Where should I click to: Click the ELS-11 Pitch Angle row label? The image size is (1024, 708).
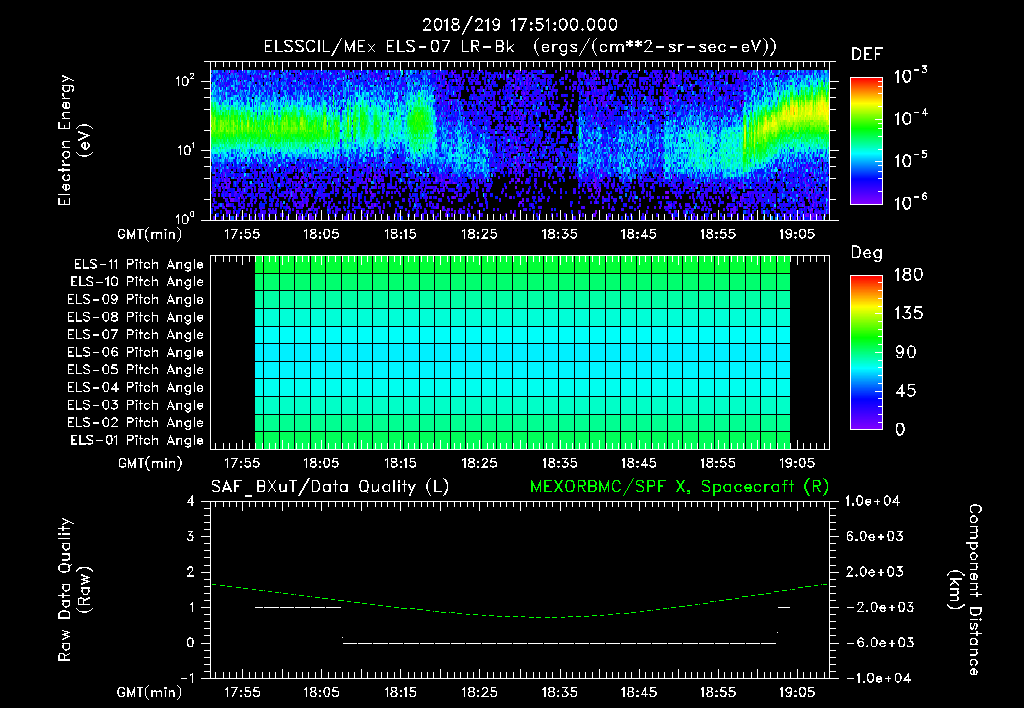pyautogui.click(x=138, y=265)
